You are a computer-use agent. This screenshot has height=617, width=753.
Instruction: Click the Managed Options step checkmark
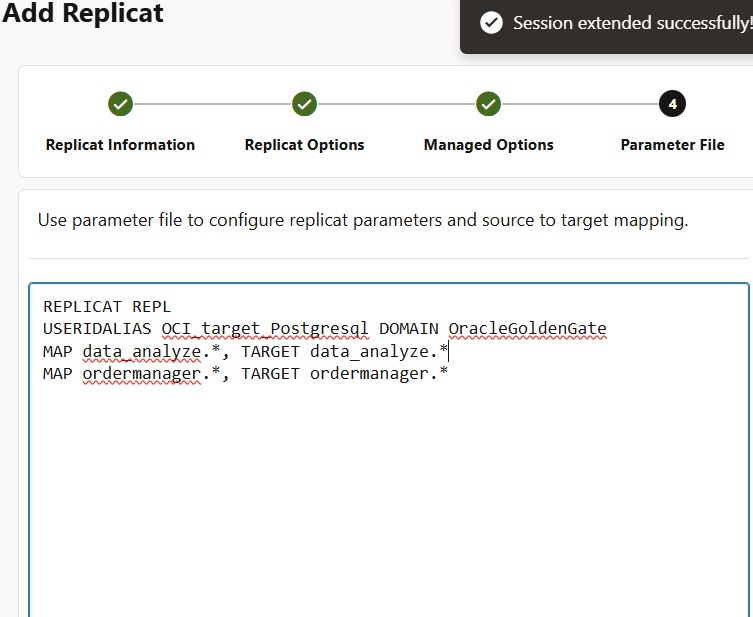[x=488, y=104]
